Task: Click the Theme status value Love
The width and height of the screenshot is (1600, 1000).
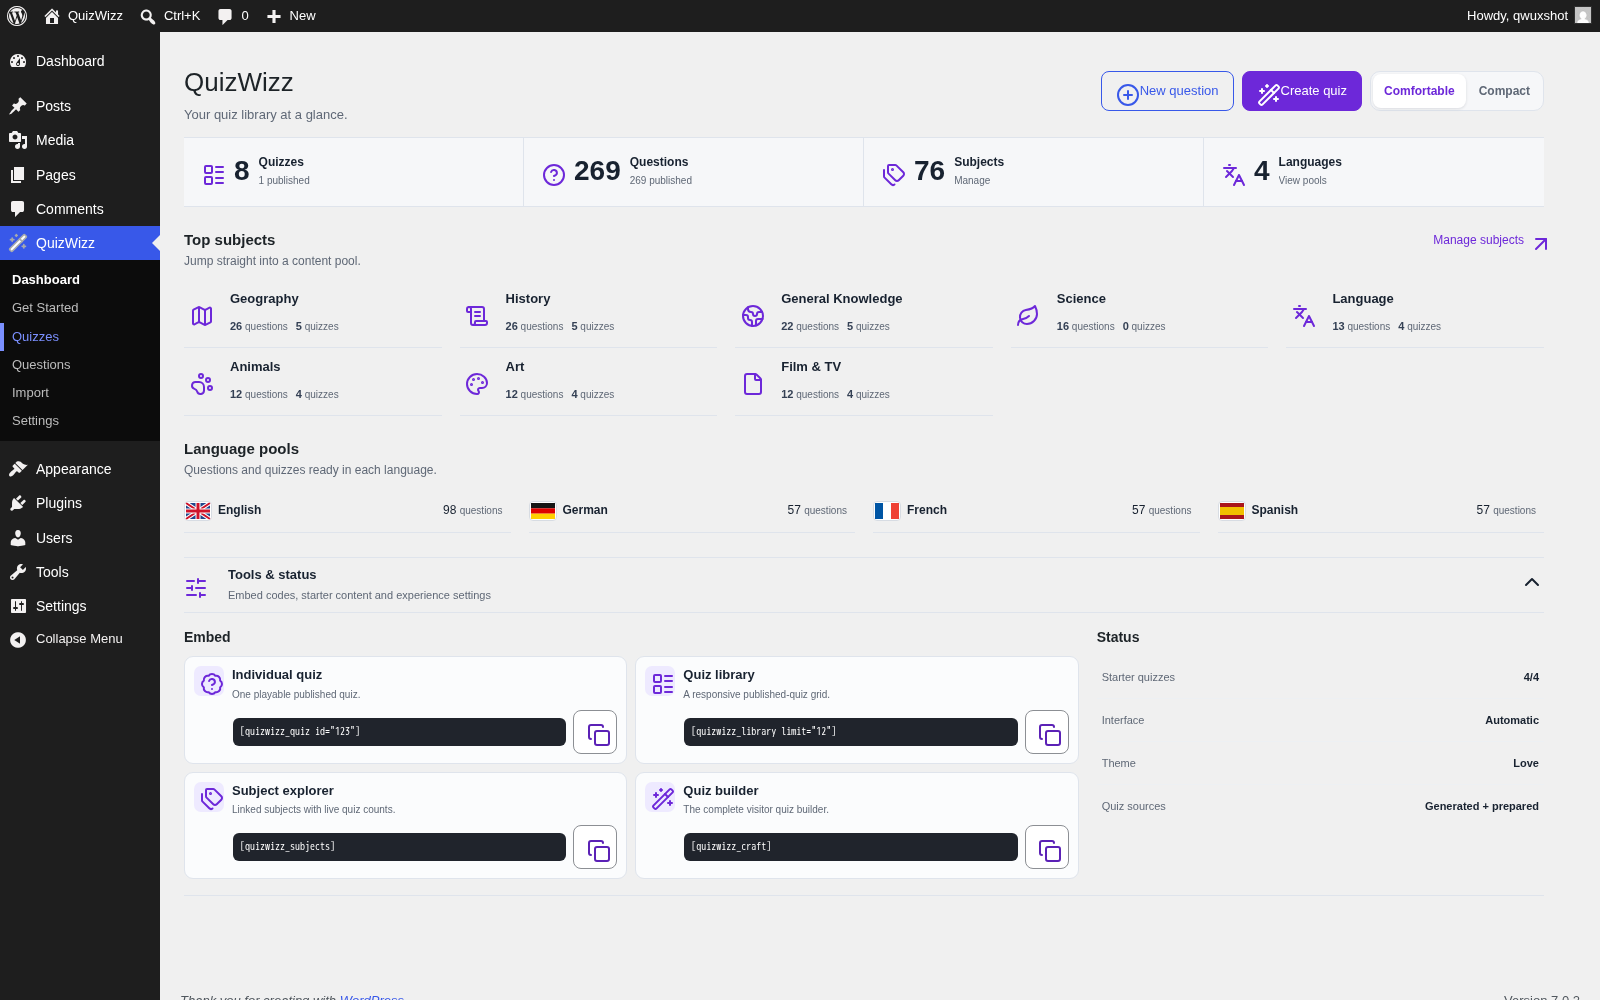Action: pos(1526,763)
